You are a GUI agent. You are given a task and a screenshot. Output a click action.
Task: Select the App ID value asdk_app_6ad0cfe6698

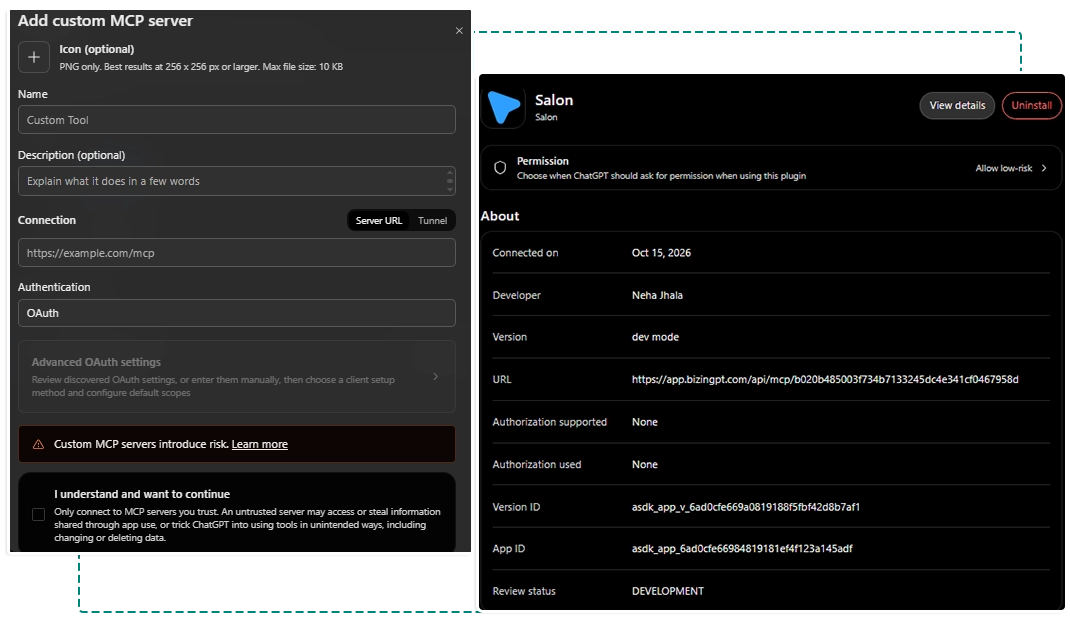click(742, 549)
